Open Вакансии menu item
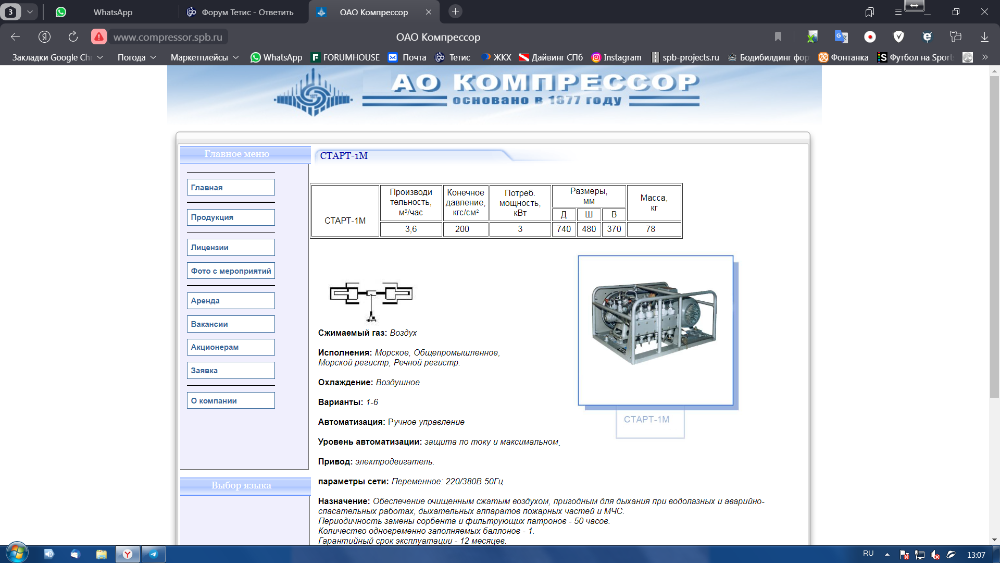The width and height of the screenshot is (1000, 563). click(231, 324)
